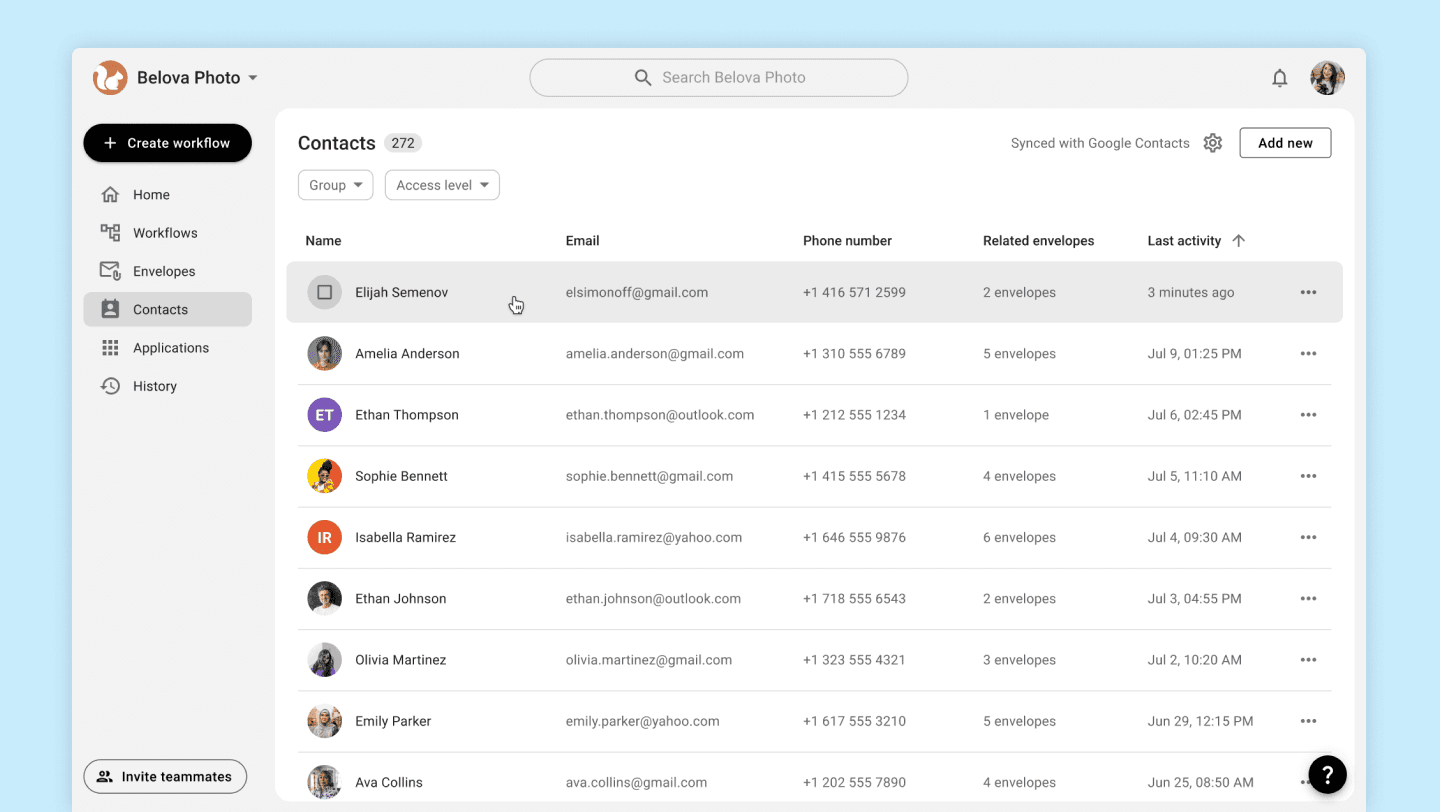The width and height of the screenshot is (1440, 812).
Task: Click the 272 contacts count badge
Action: click(403, 143)
